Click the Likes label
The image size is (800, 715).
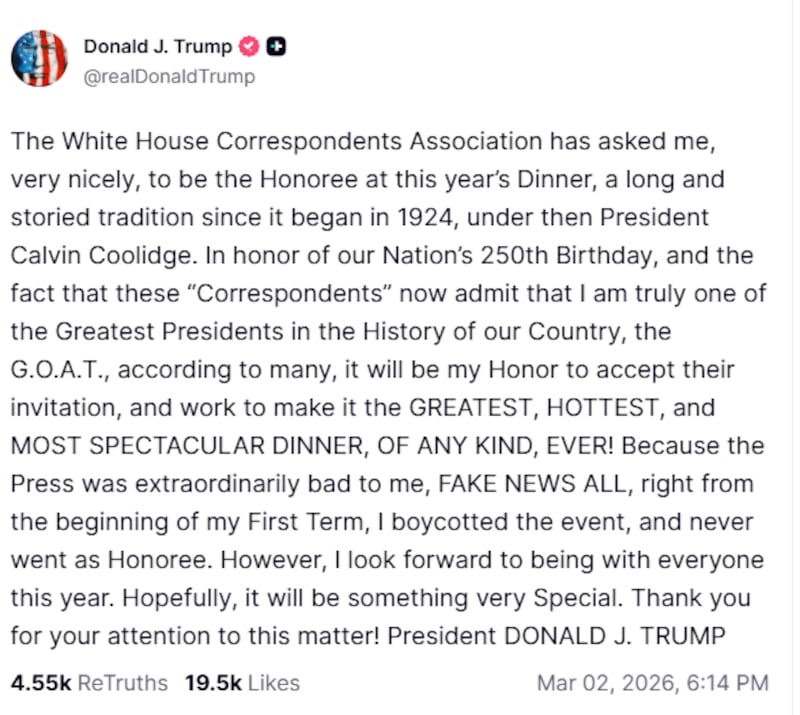pyautogui.click(x=273, y=683)
